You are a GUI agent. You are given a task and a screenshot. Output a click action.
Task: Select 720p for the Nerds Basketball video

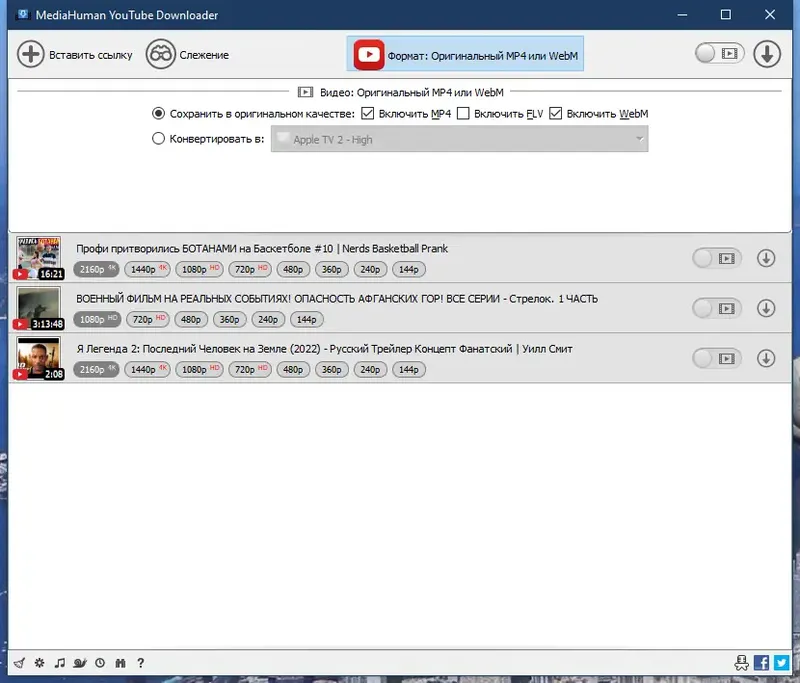pos(250,269)
